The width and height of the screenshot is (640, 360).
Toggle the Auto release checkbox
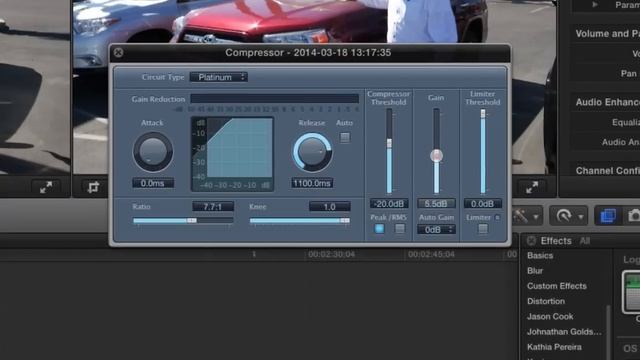pos(345,138)
